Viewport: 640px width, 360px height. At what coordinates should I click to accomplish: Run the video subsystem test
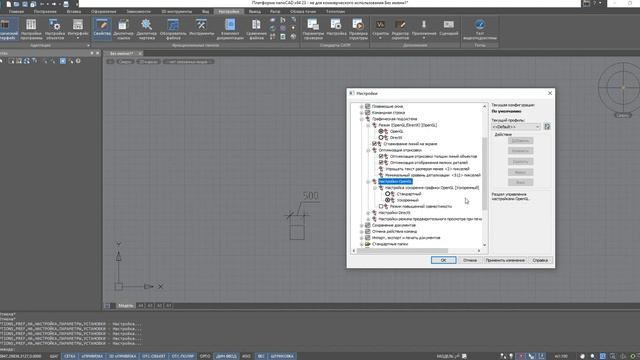point(480,29)
